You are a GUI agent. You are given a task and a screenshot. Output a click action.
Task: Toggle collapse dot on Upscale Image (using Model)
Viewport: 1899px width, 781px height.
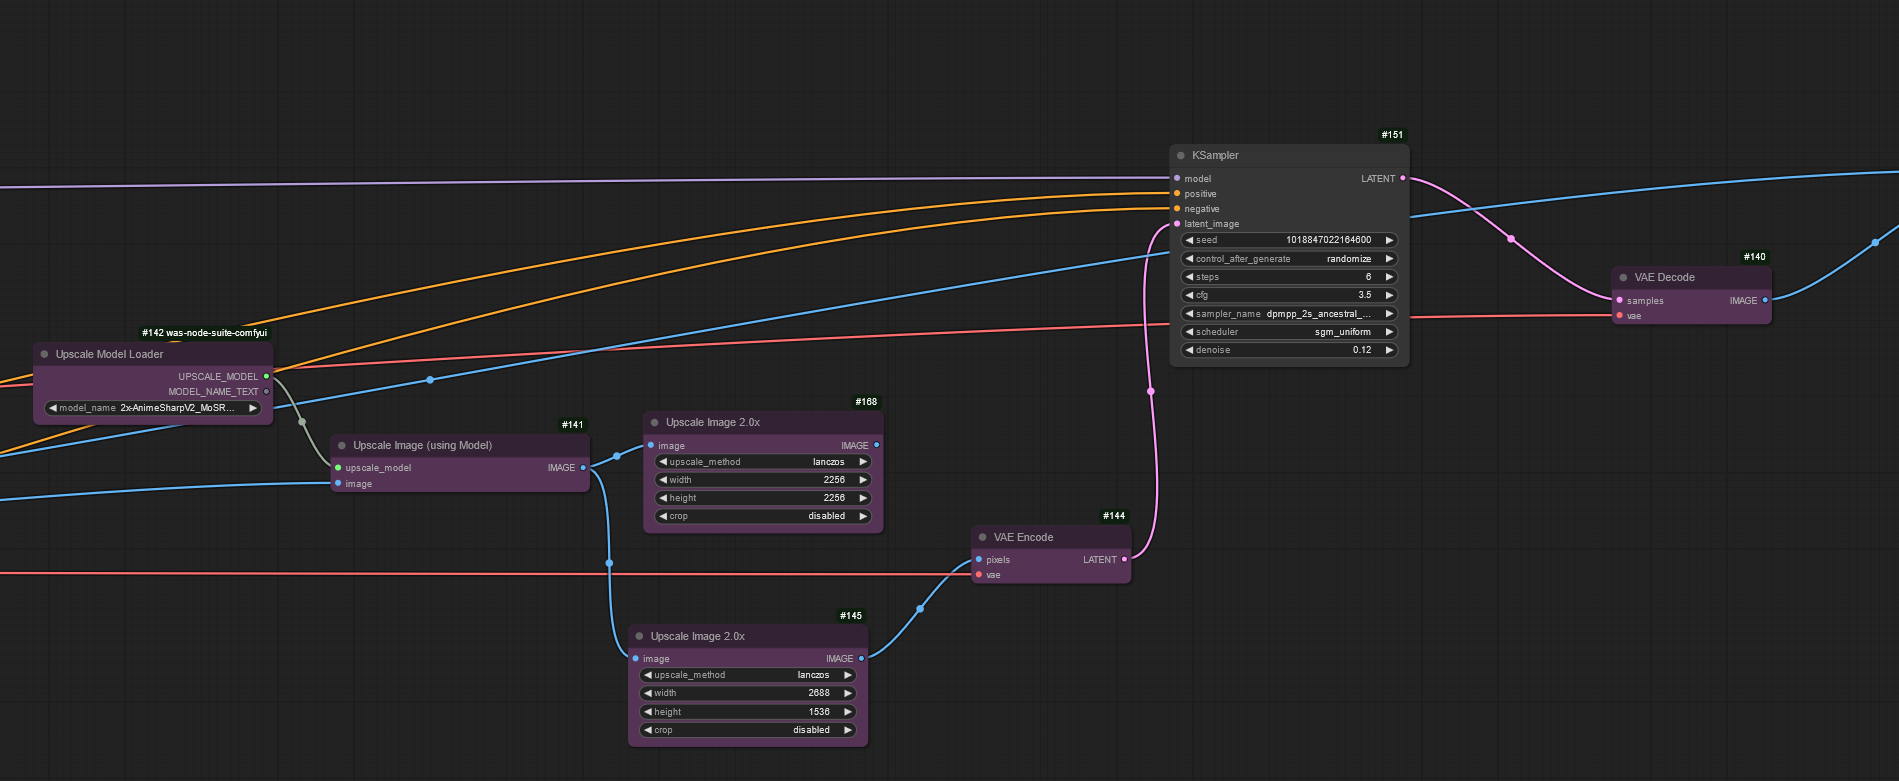(x=342, y=445)
